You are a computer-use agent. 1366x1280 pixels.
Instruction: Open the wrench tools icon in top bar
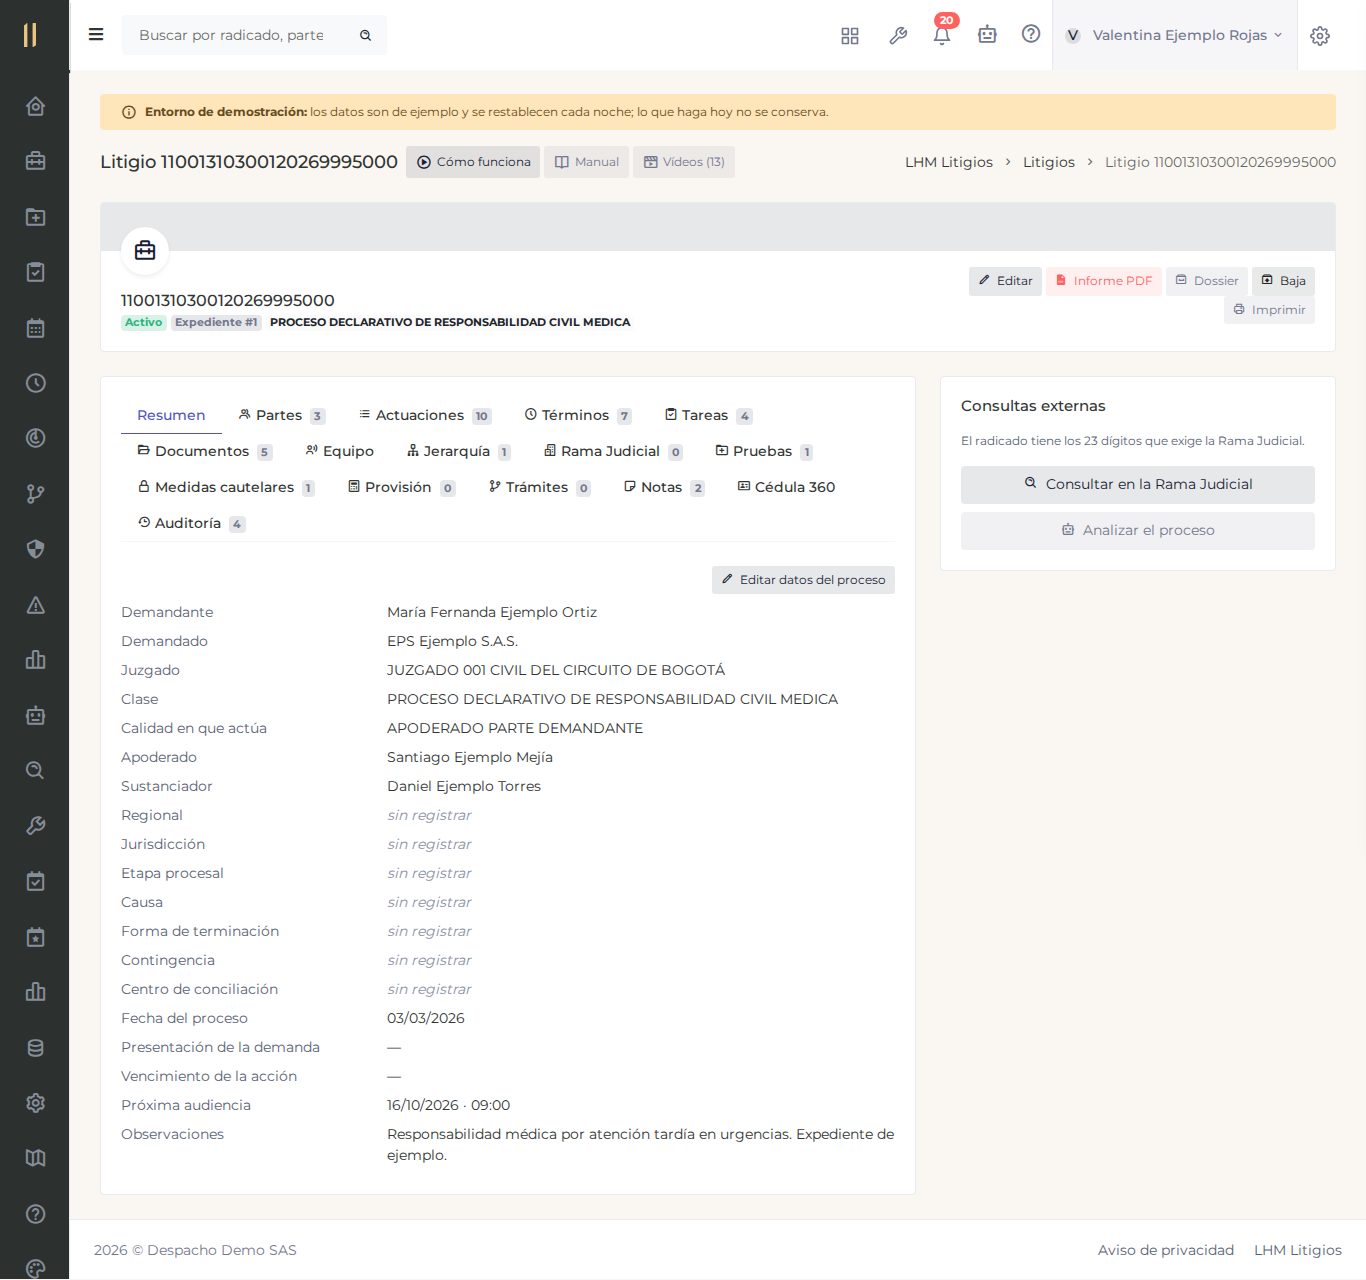[898, 36]
